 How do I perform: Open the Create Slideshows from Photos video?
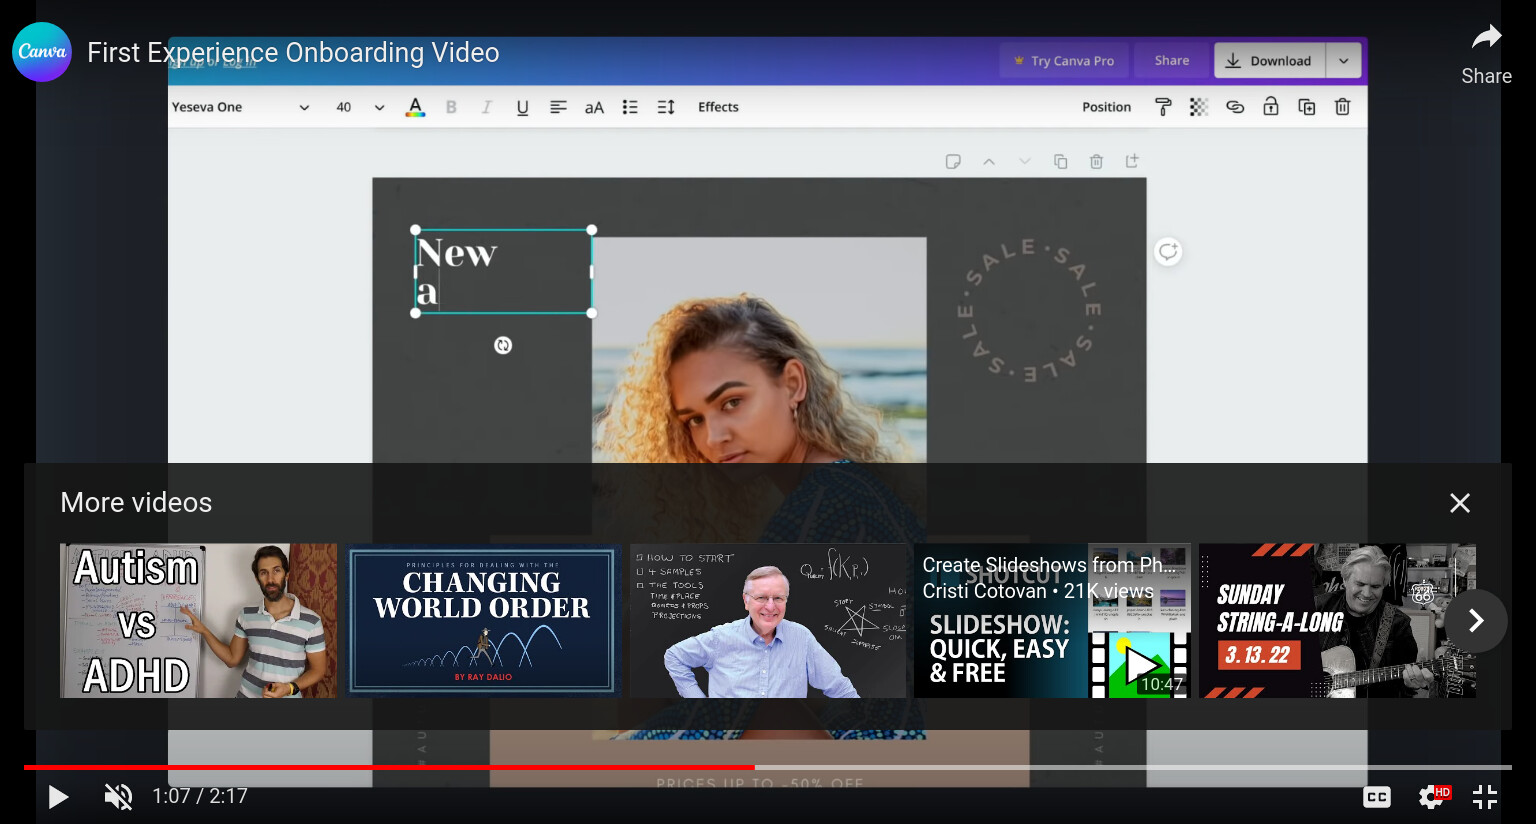1052,621
